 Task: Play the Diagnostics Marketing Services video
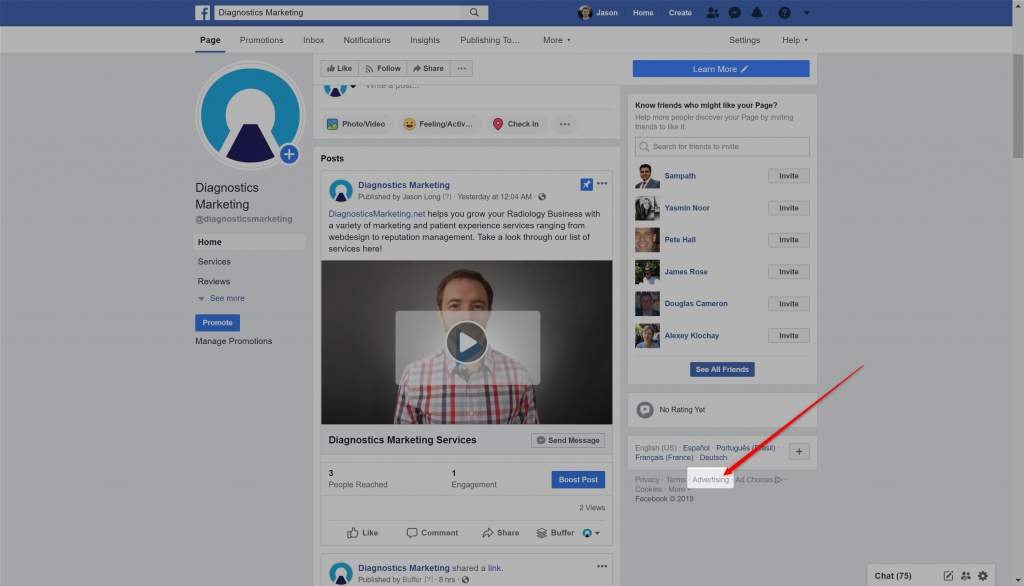click(x=467, y=342)
